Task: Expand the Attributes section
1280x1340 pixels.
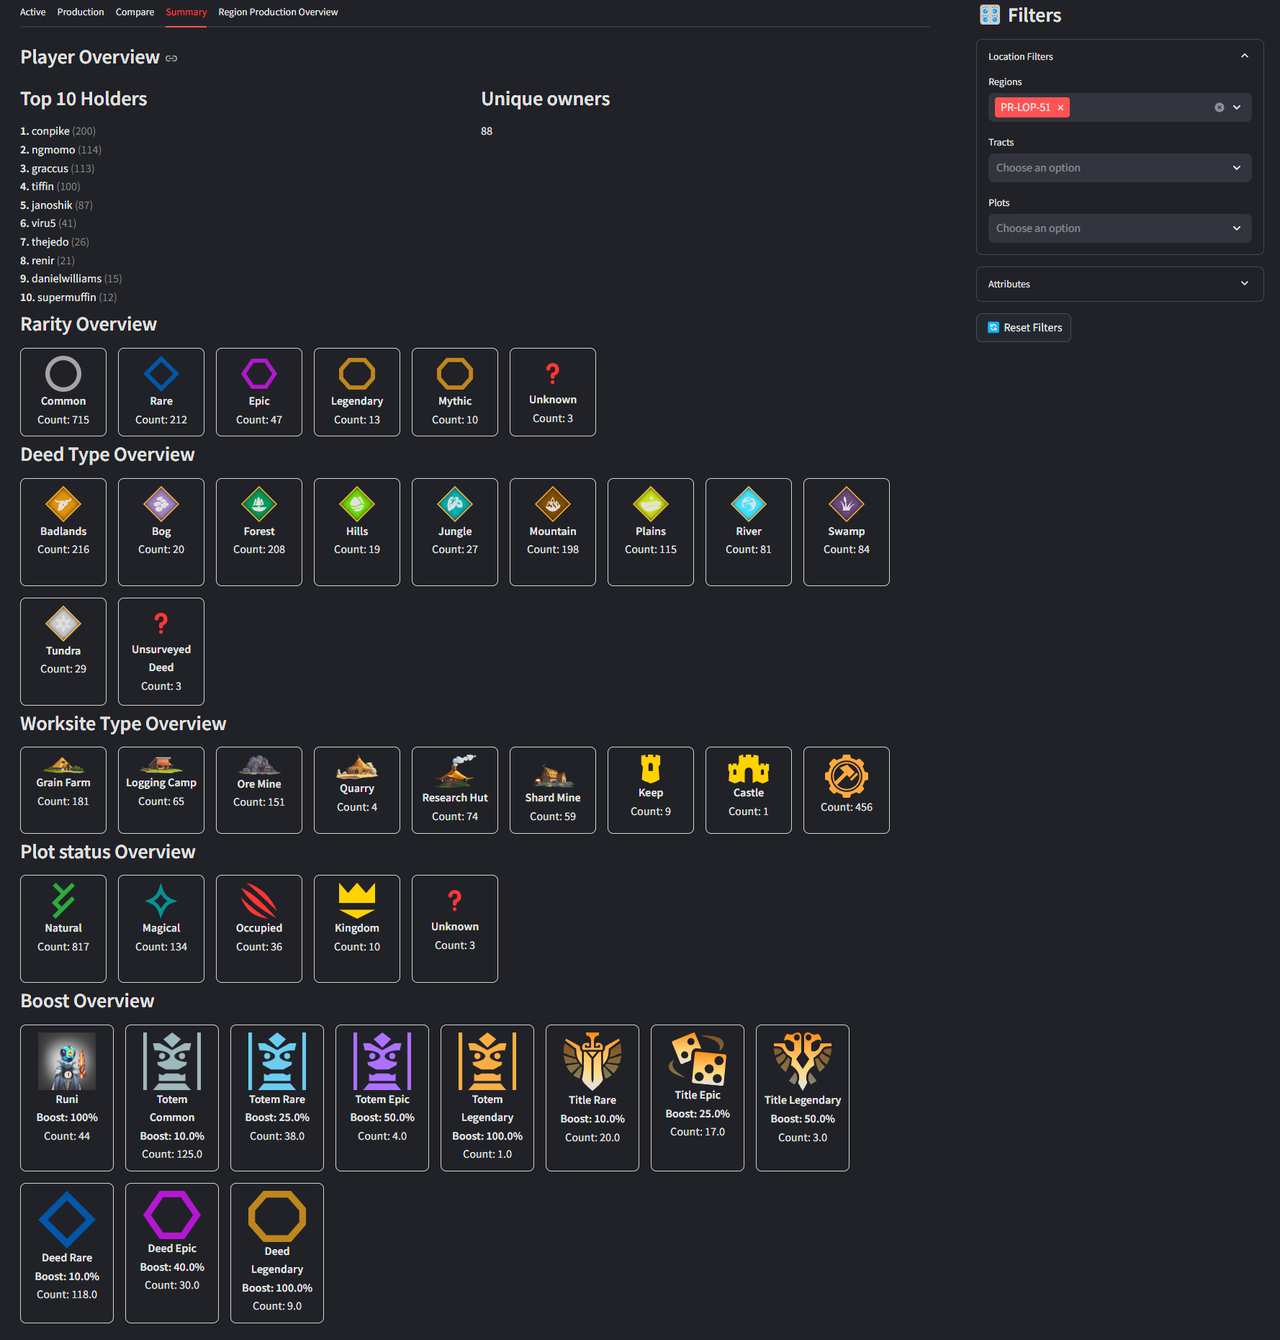Action: (x=1120, y=284)
